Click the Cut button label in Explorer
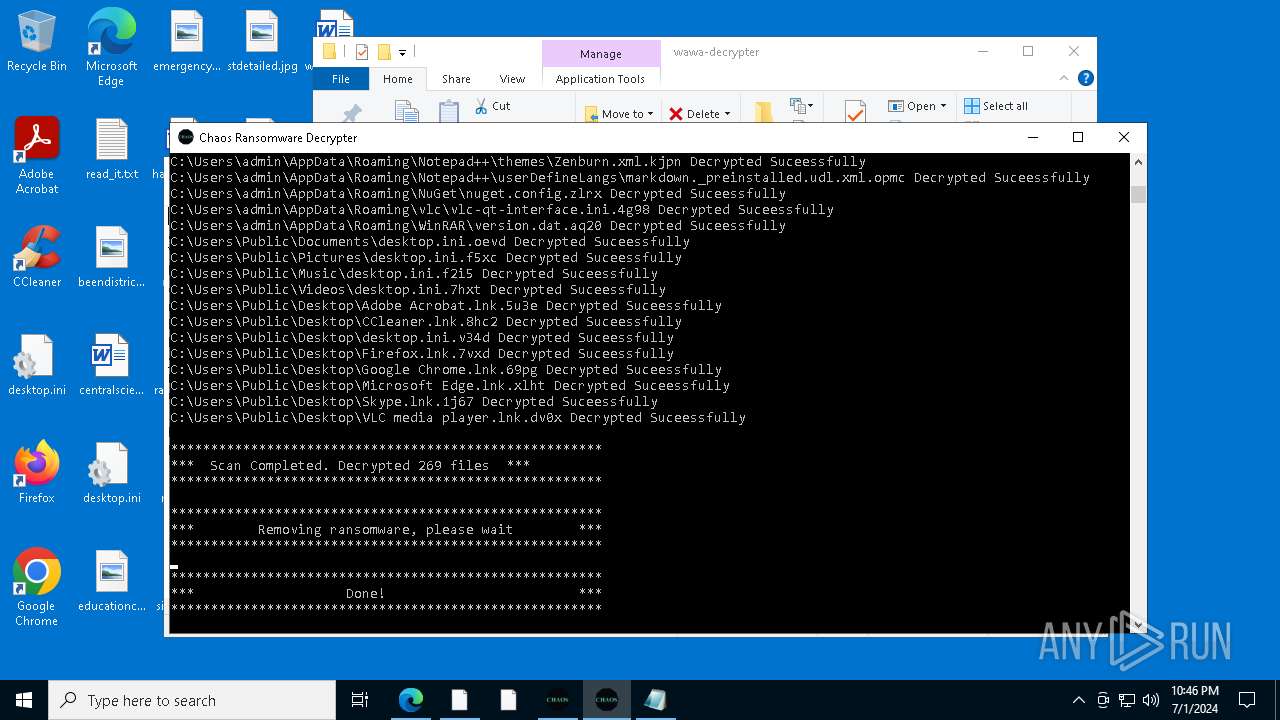Image resolution: width=1280 pixels, height=720 pixels. coord(501,106)
